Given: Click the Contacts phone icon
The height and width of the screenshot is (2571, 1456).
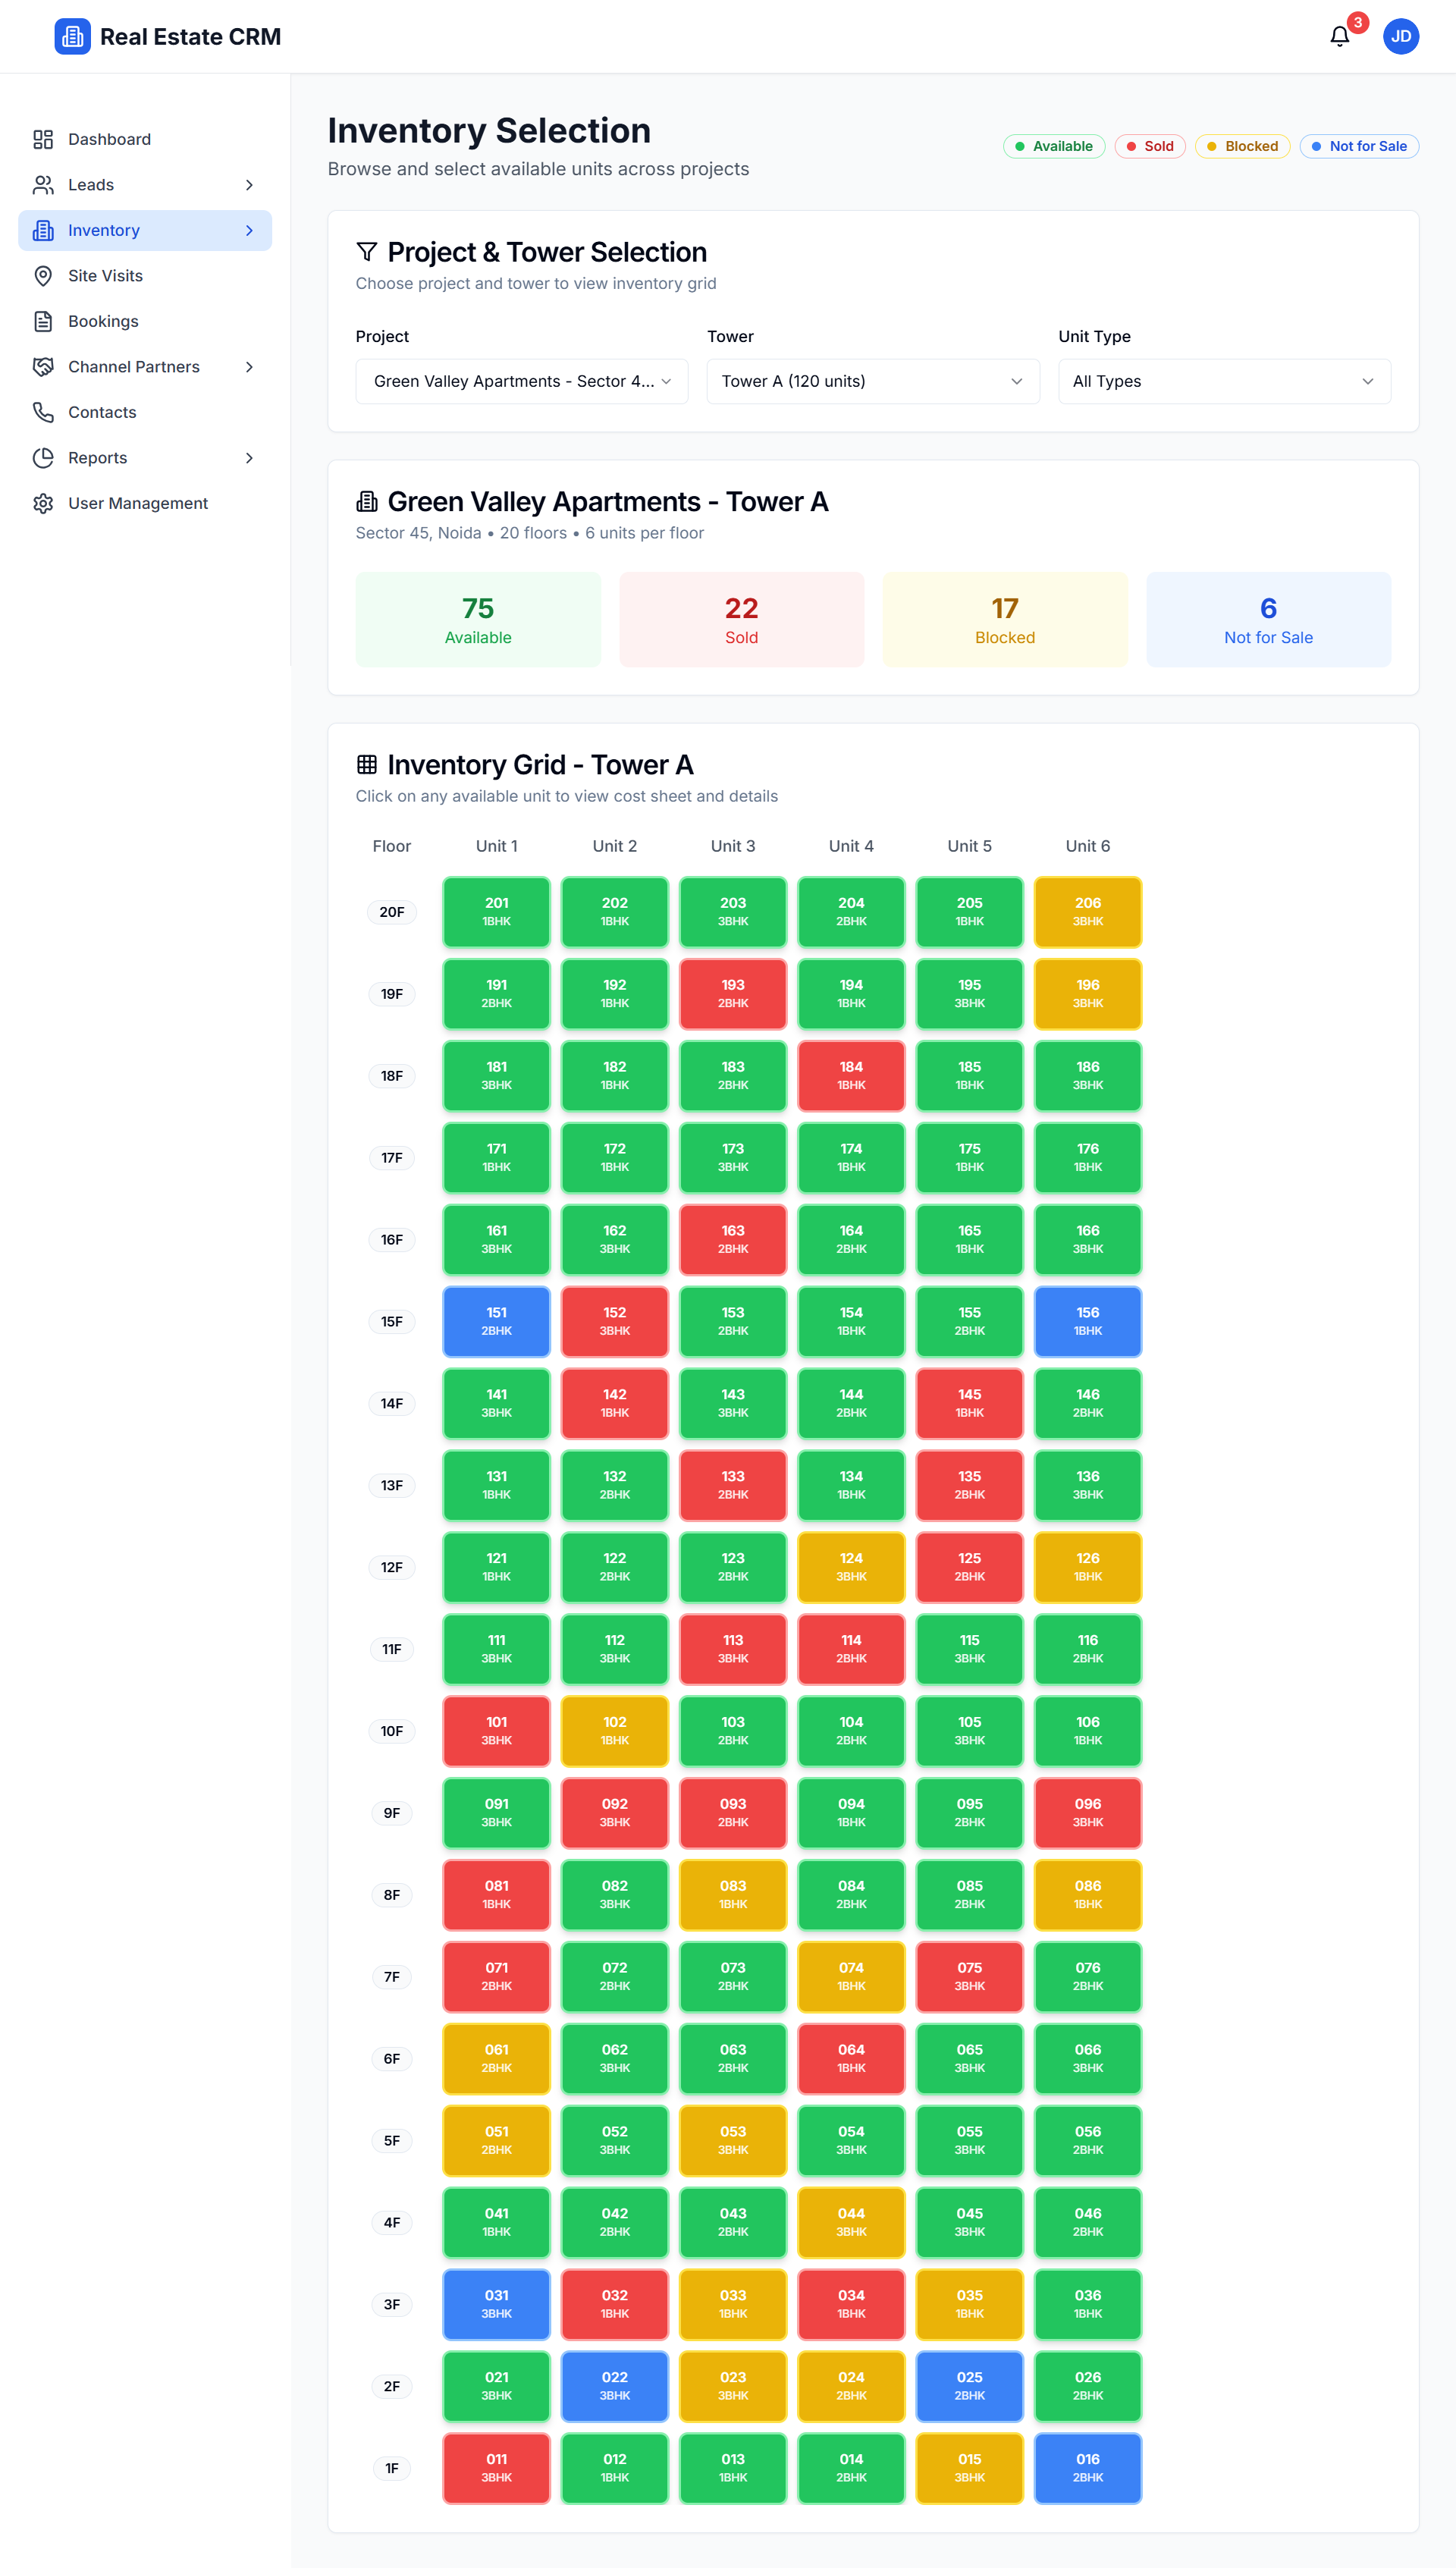Looking at the screenshot, I should coord(43,412).
